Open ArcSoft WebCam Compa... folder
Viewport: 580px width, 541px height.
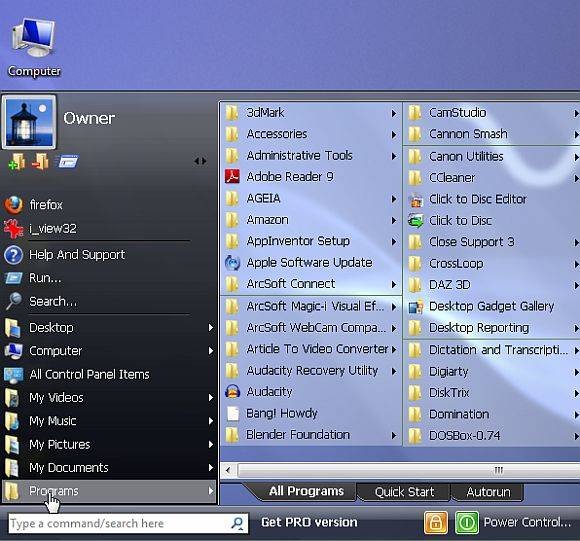pyautogui.click(x=311, y=328)
